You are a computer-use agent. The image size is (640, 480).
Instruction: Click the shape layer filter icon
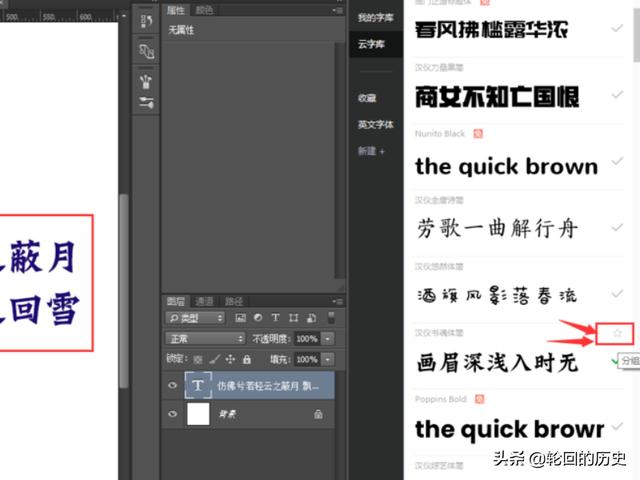[292, 318]
